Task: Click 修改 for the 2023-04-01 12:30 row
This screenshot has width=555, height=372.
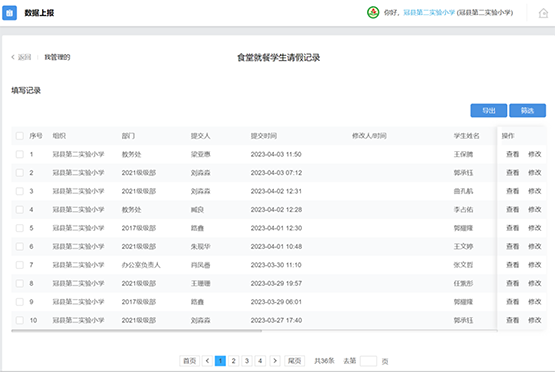Action: click(534, 228)
